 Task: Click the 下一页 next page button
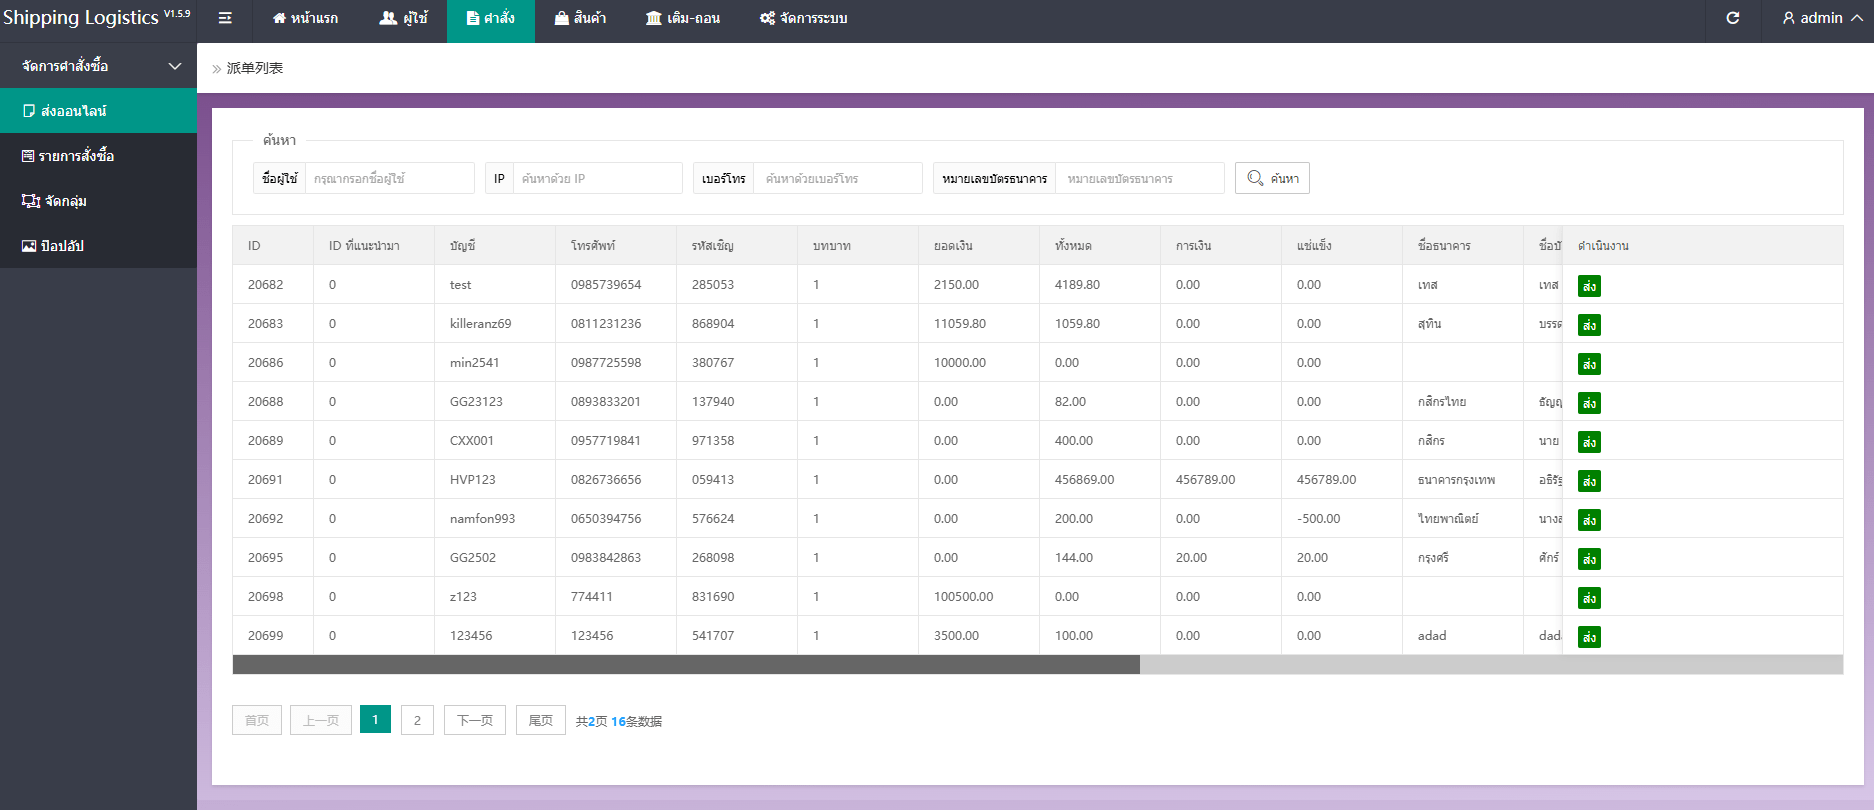475,720
